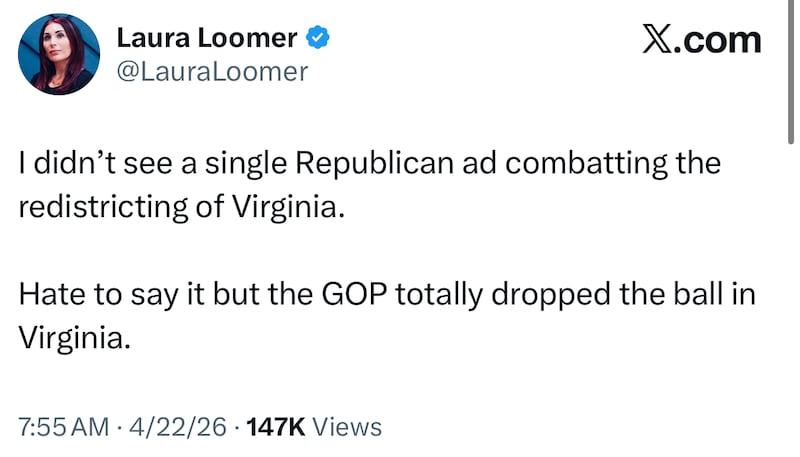The height and width of the screenshot is (457, 800).
Task: Click the 147K view count number
Action: [275, 427]
